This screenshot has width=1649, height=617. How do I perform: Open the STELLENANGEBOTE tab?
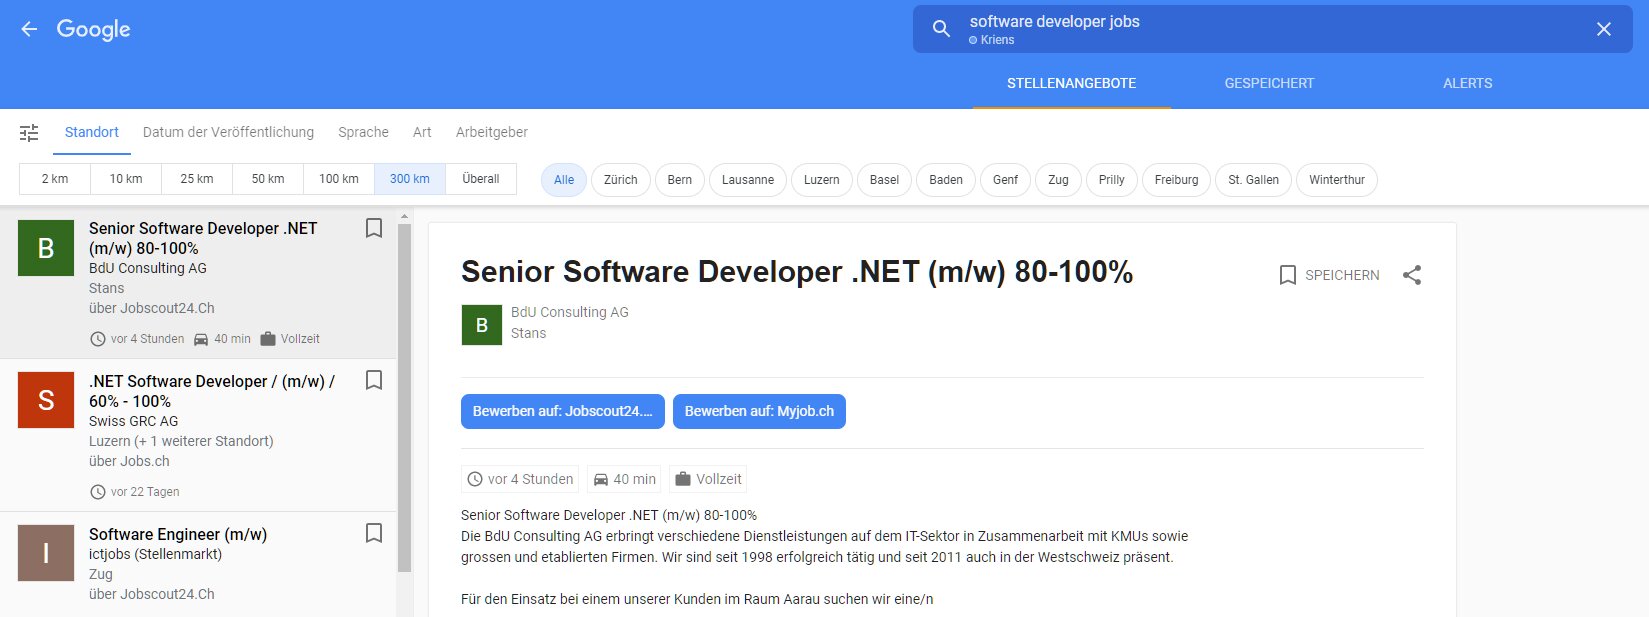click(1071, 83)
